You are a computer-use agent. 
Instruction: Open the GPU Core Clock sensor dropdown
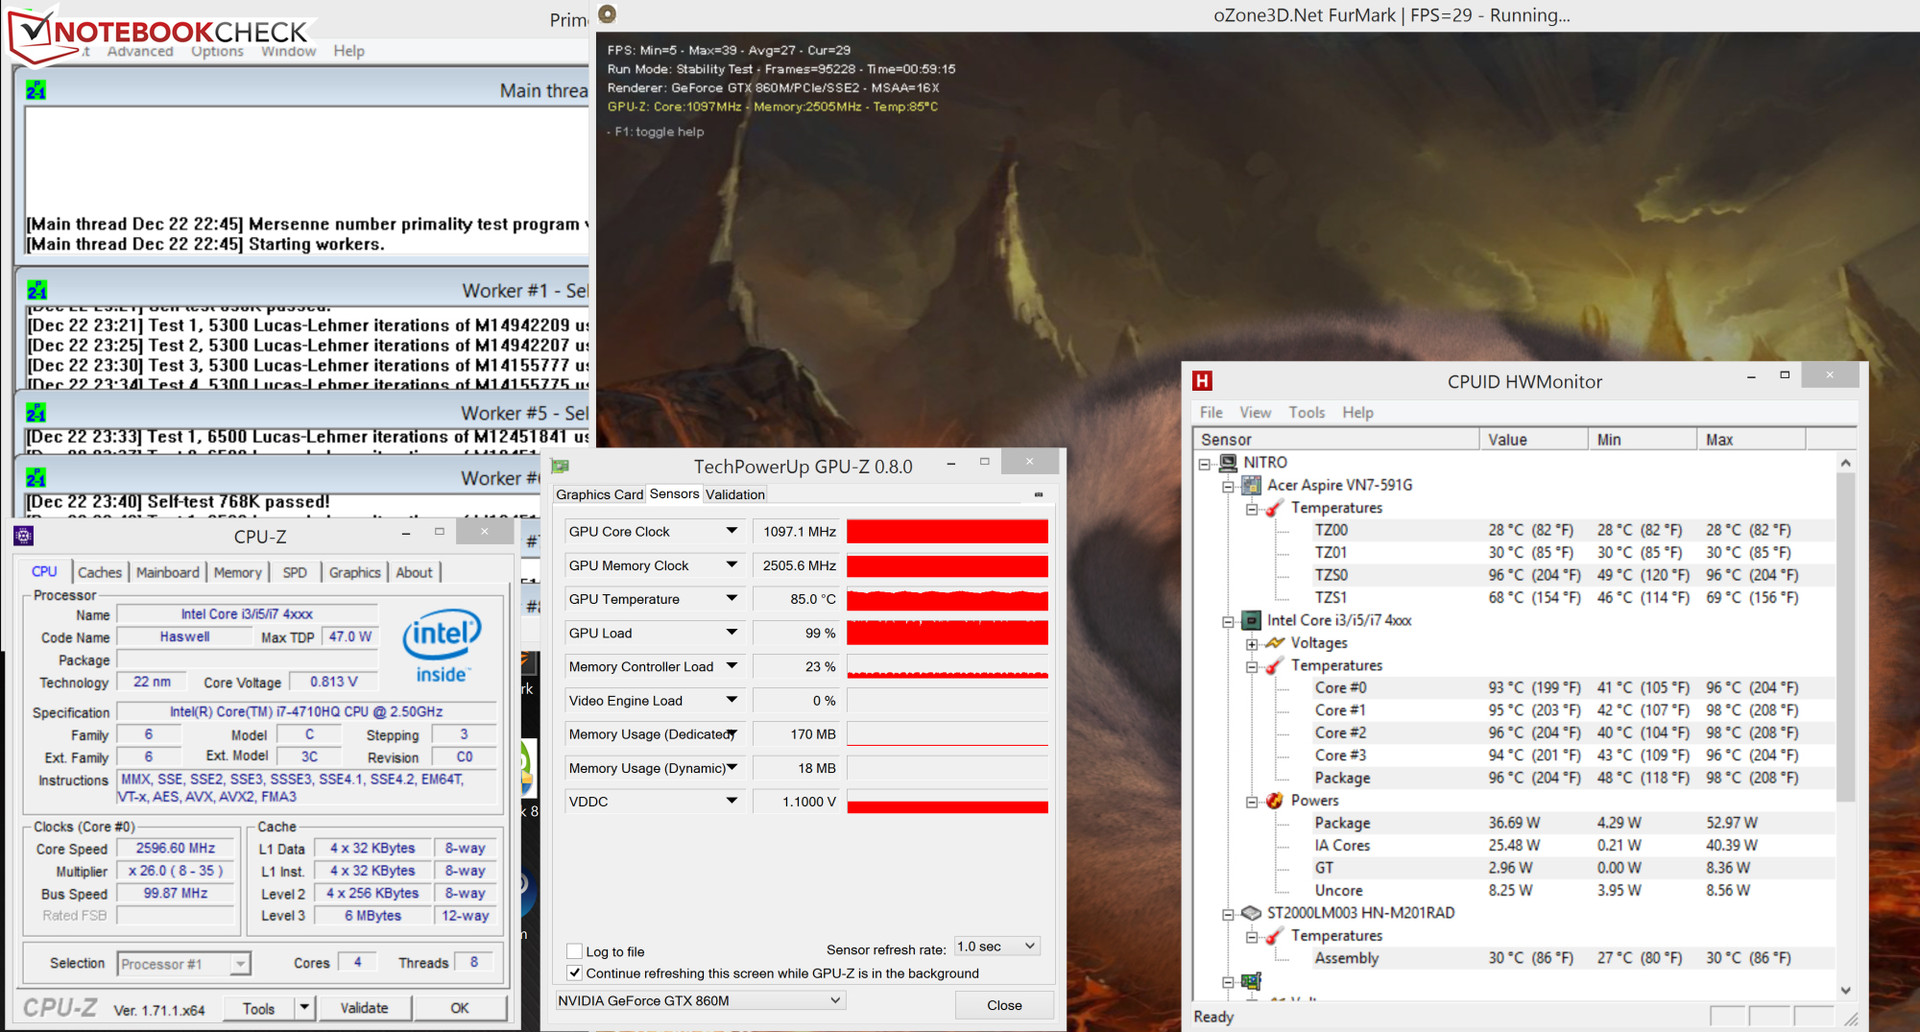[732, 531]
